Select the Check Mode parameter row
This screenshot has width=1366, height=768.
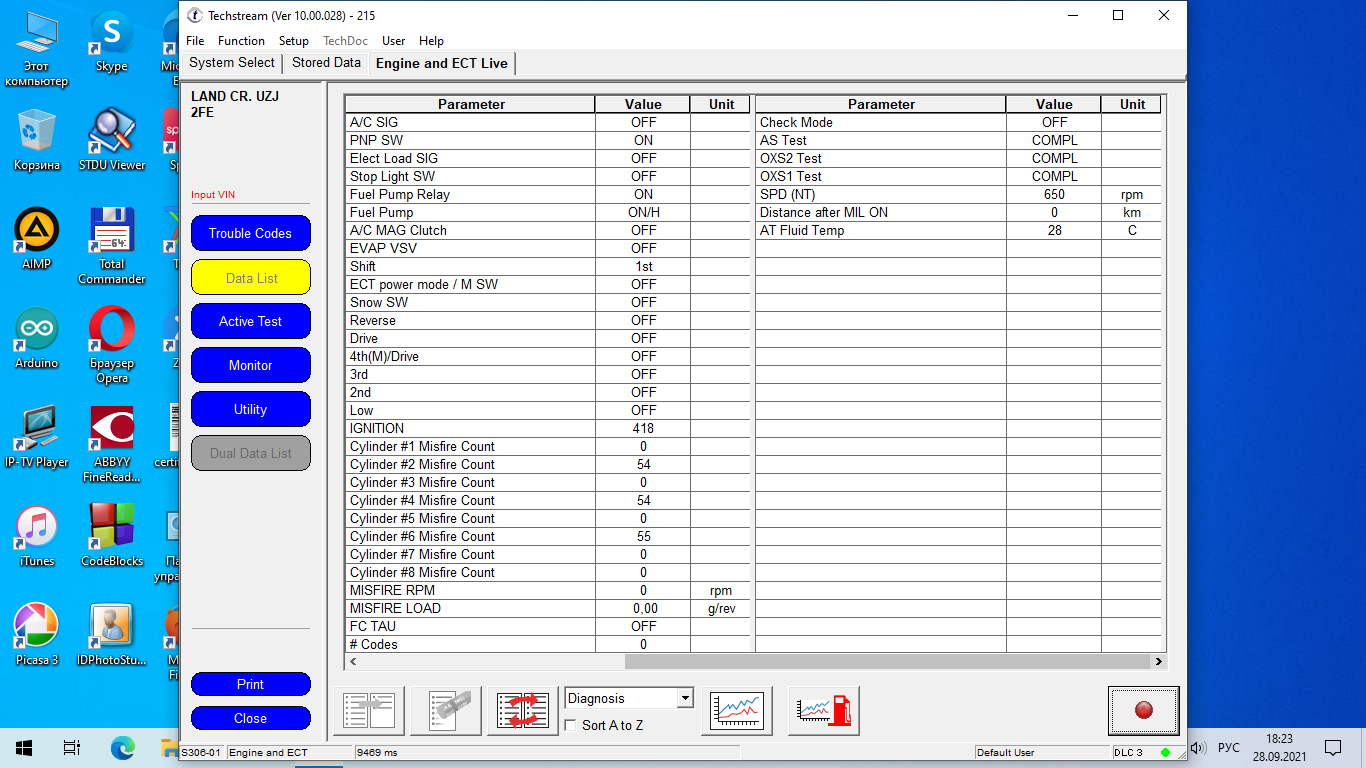pos(958,122)
